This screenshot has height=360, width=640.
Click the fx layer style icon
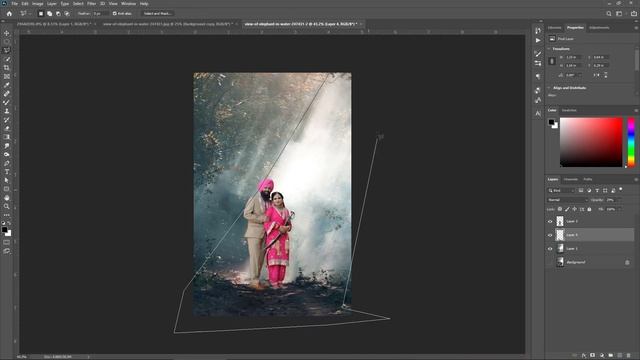pyautogui.click(x=584, y=356)
